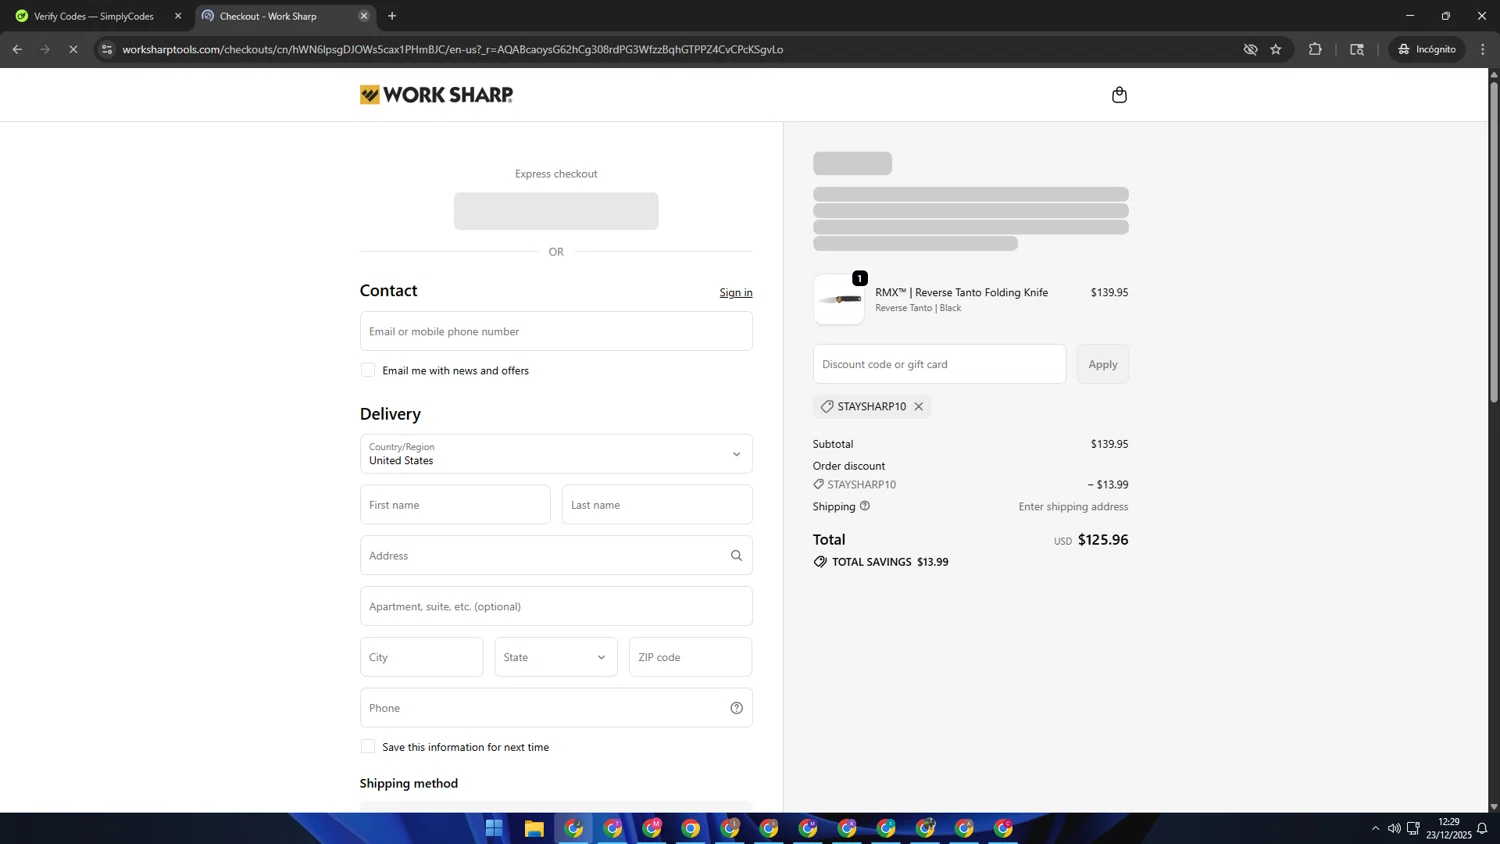Click the Express checkout placeholder button
The width and height of the screenshot is (1500, 844).
coord(556,211)
